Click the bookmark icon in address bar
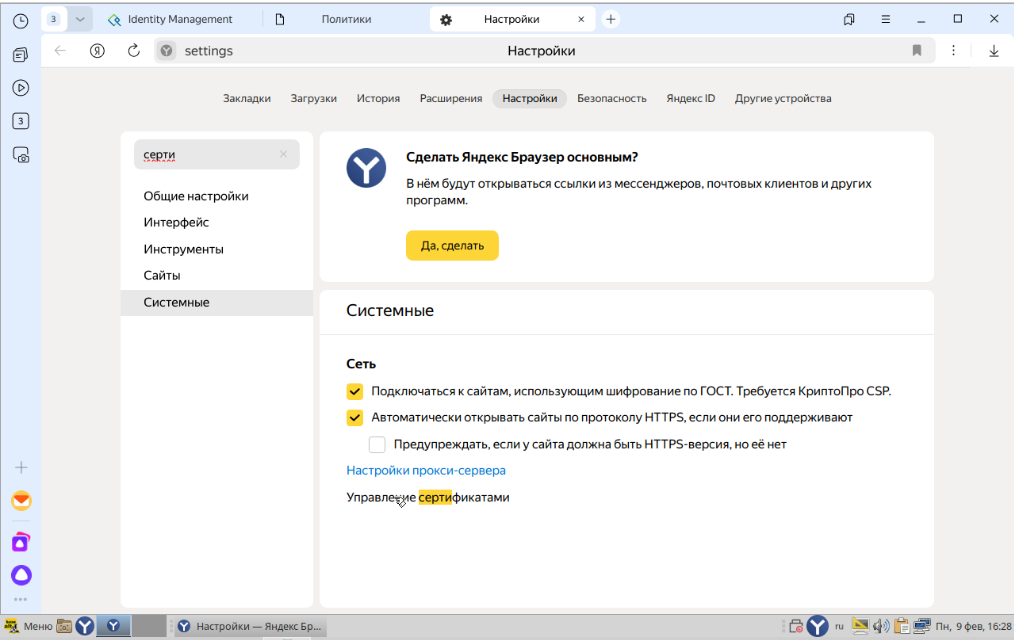 (917, 51)
